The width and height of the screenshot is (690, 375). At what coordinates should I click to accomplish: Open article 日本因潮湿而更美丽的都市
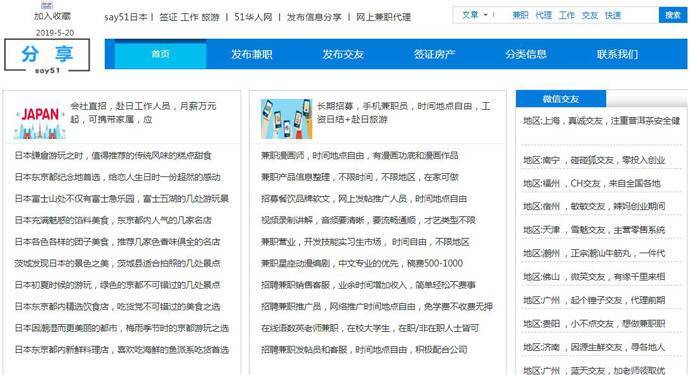click(x=121, y=328)
